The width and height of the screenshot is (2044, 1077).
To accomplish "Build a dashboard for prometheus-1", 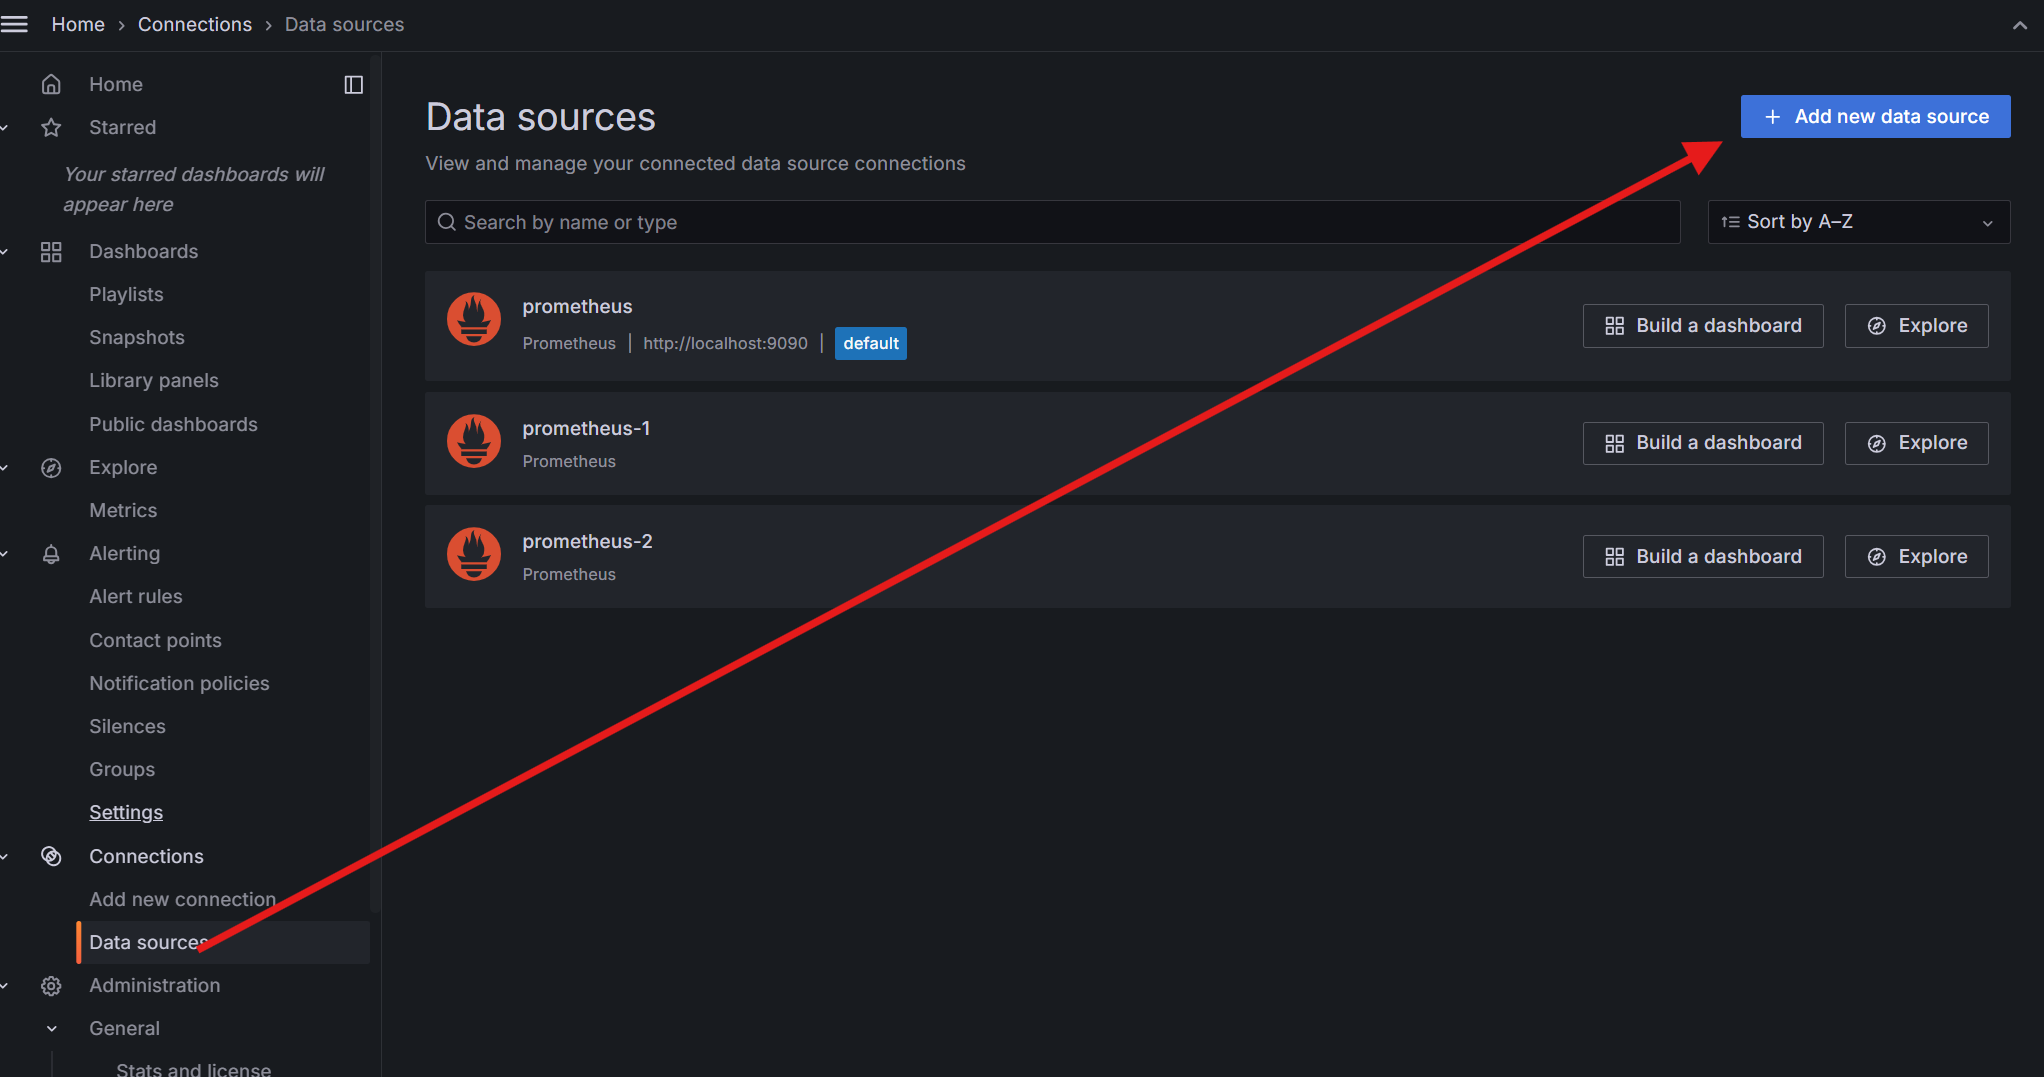I will (x=1703, y=443).
